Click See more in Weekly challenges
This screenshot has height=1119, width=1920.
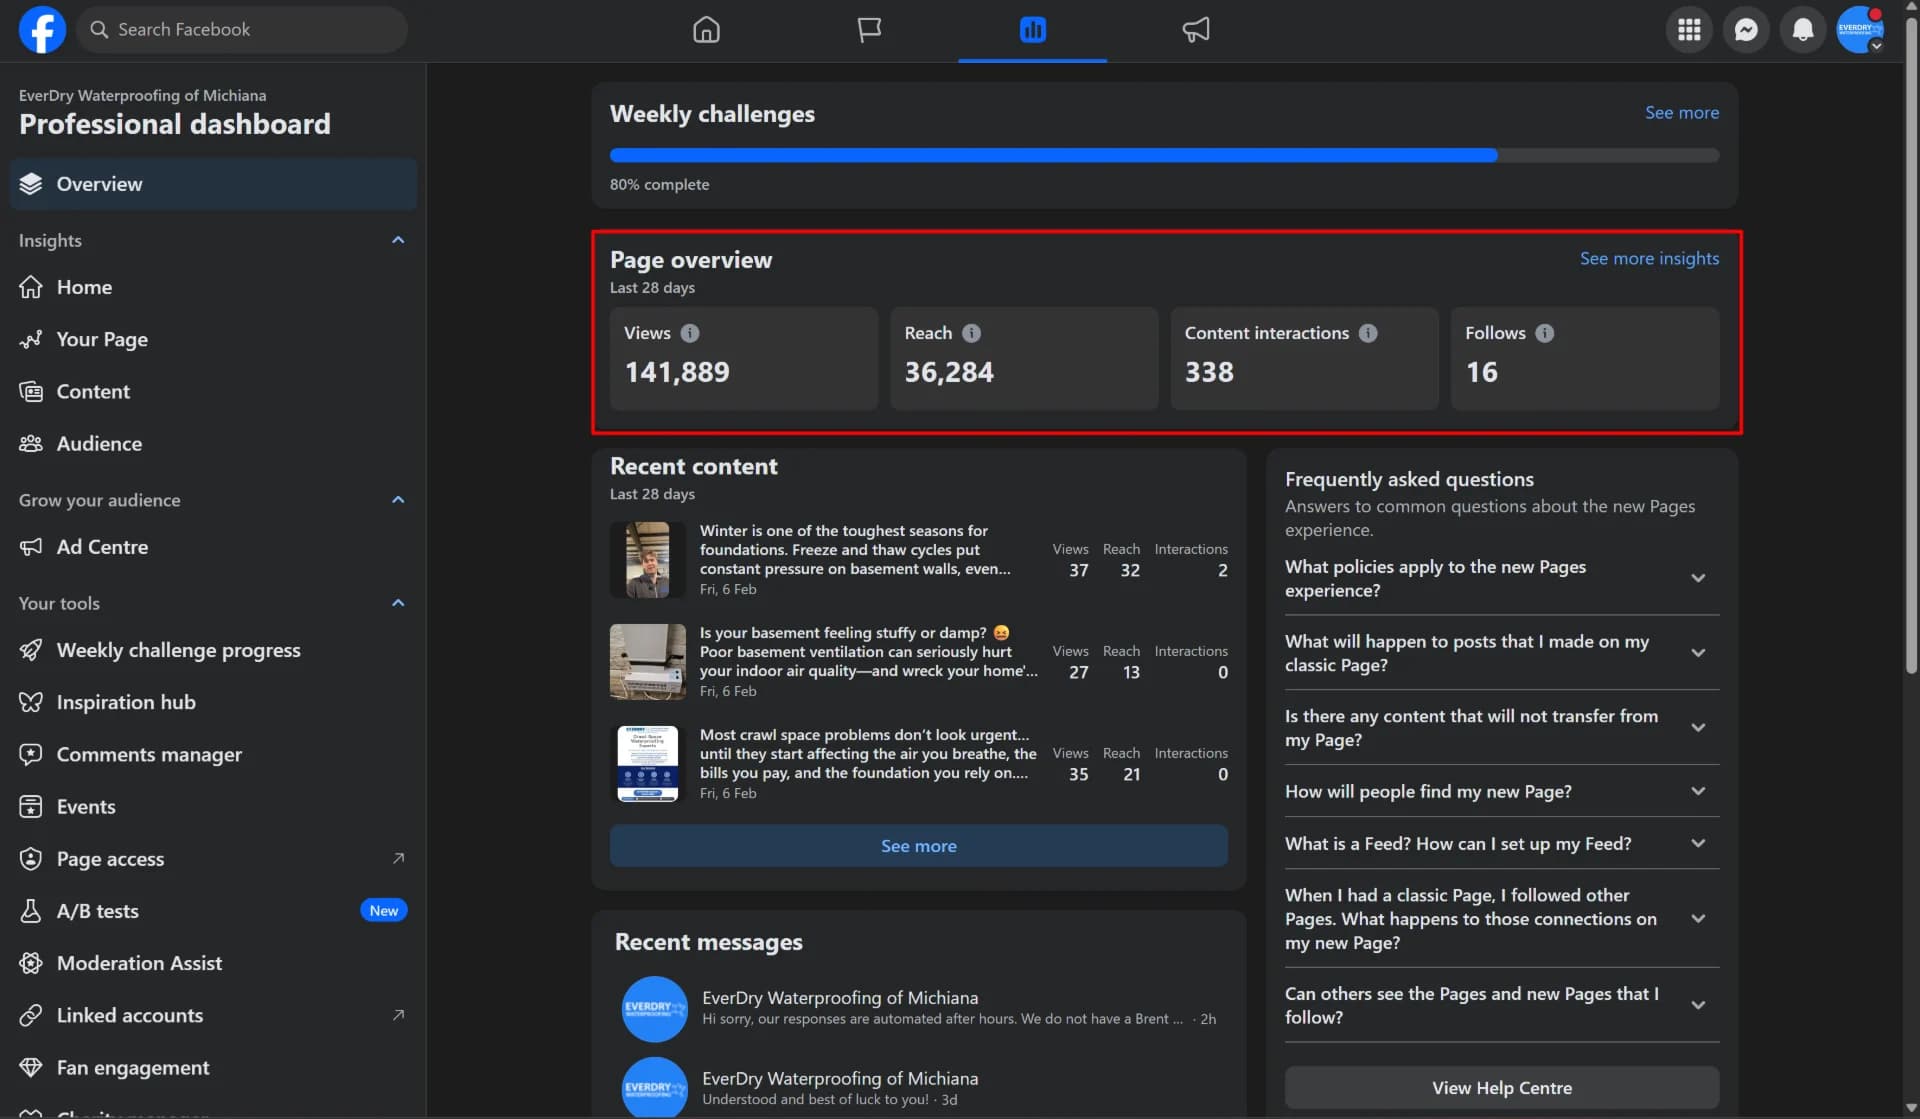(1681, 112)
